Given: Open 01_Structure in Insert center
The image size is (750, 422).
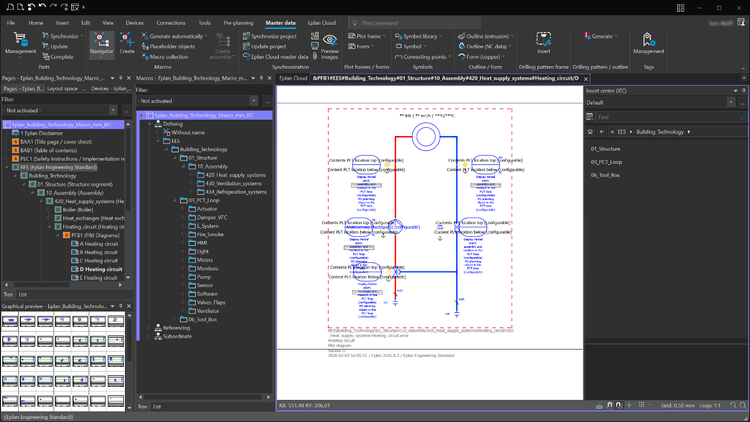Looking at the screenshot, I should coord(605,149).
